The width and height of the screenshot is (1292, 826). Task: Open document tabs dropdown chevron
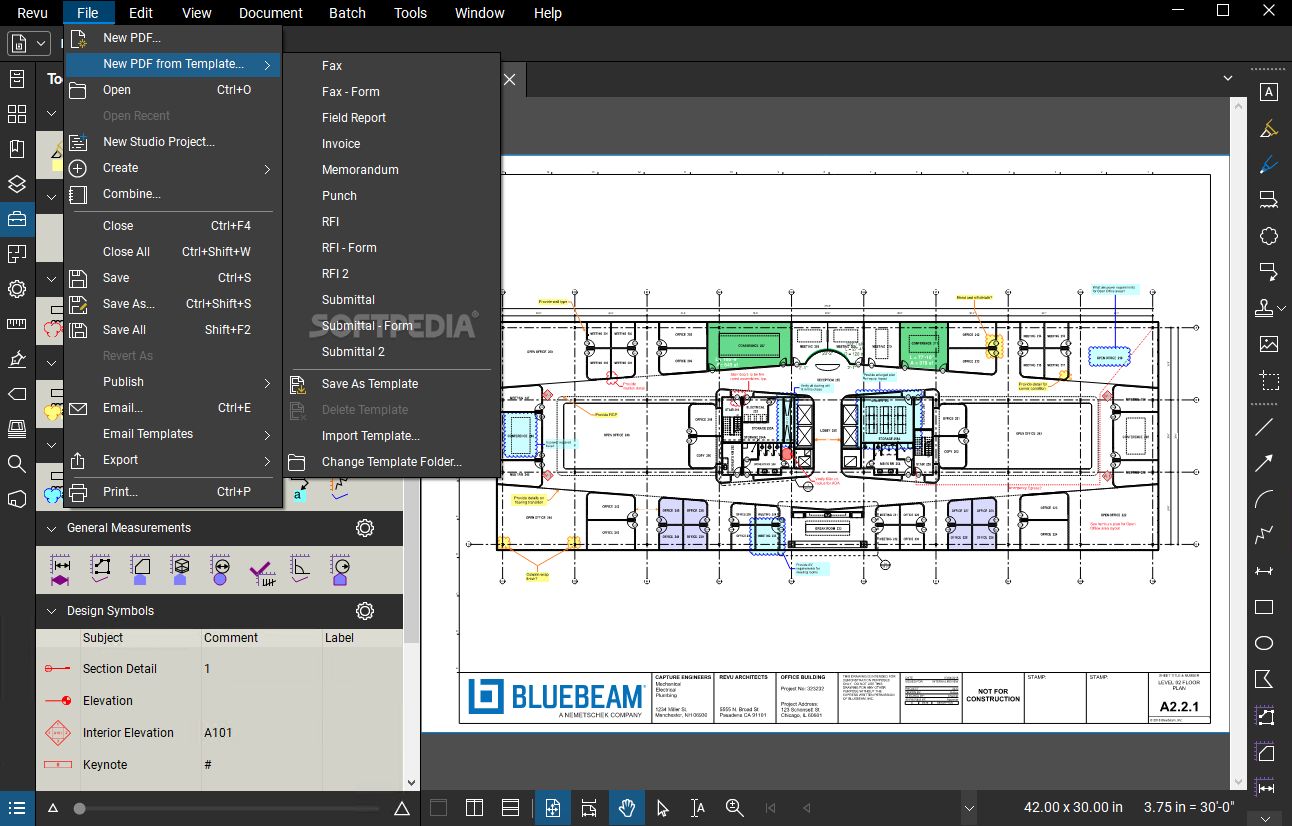tap(1229, 78)
